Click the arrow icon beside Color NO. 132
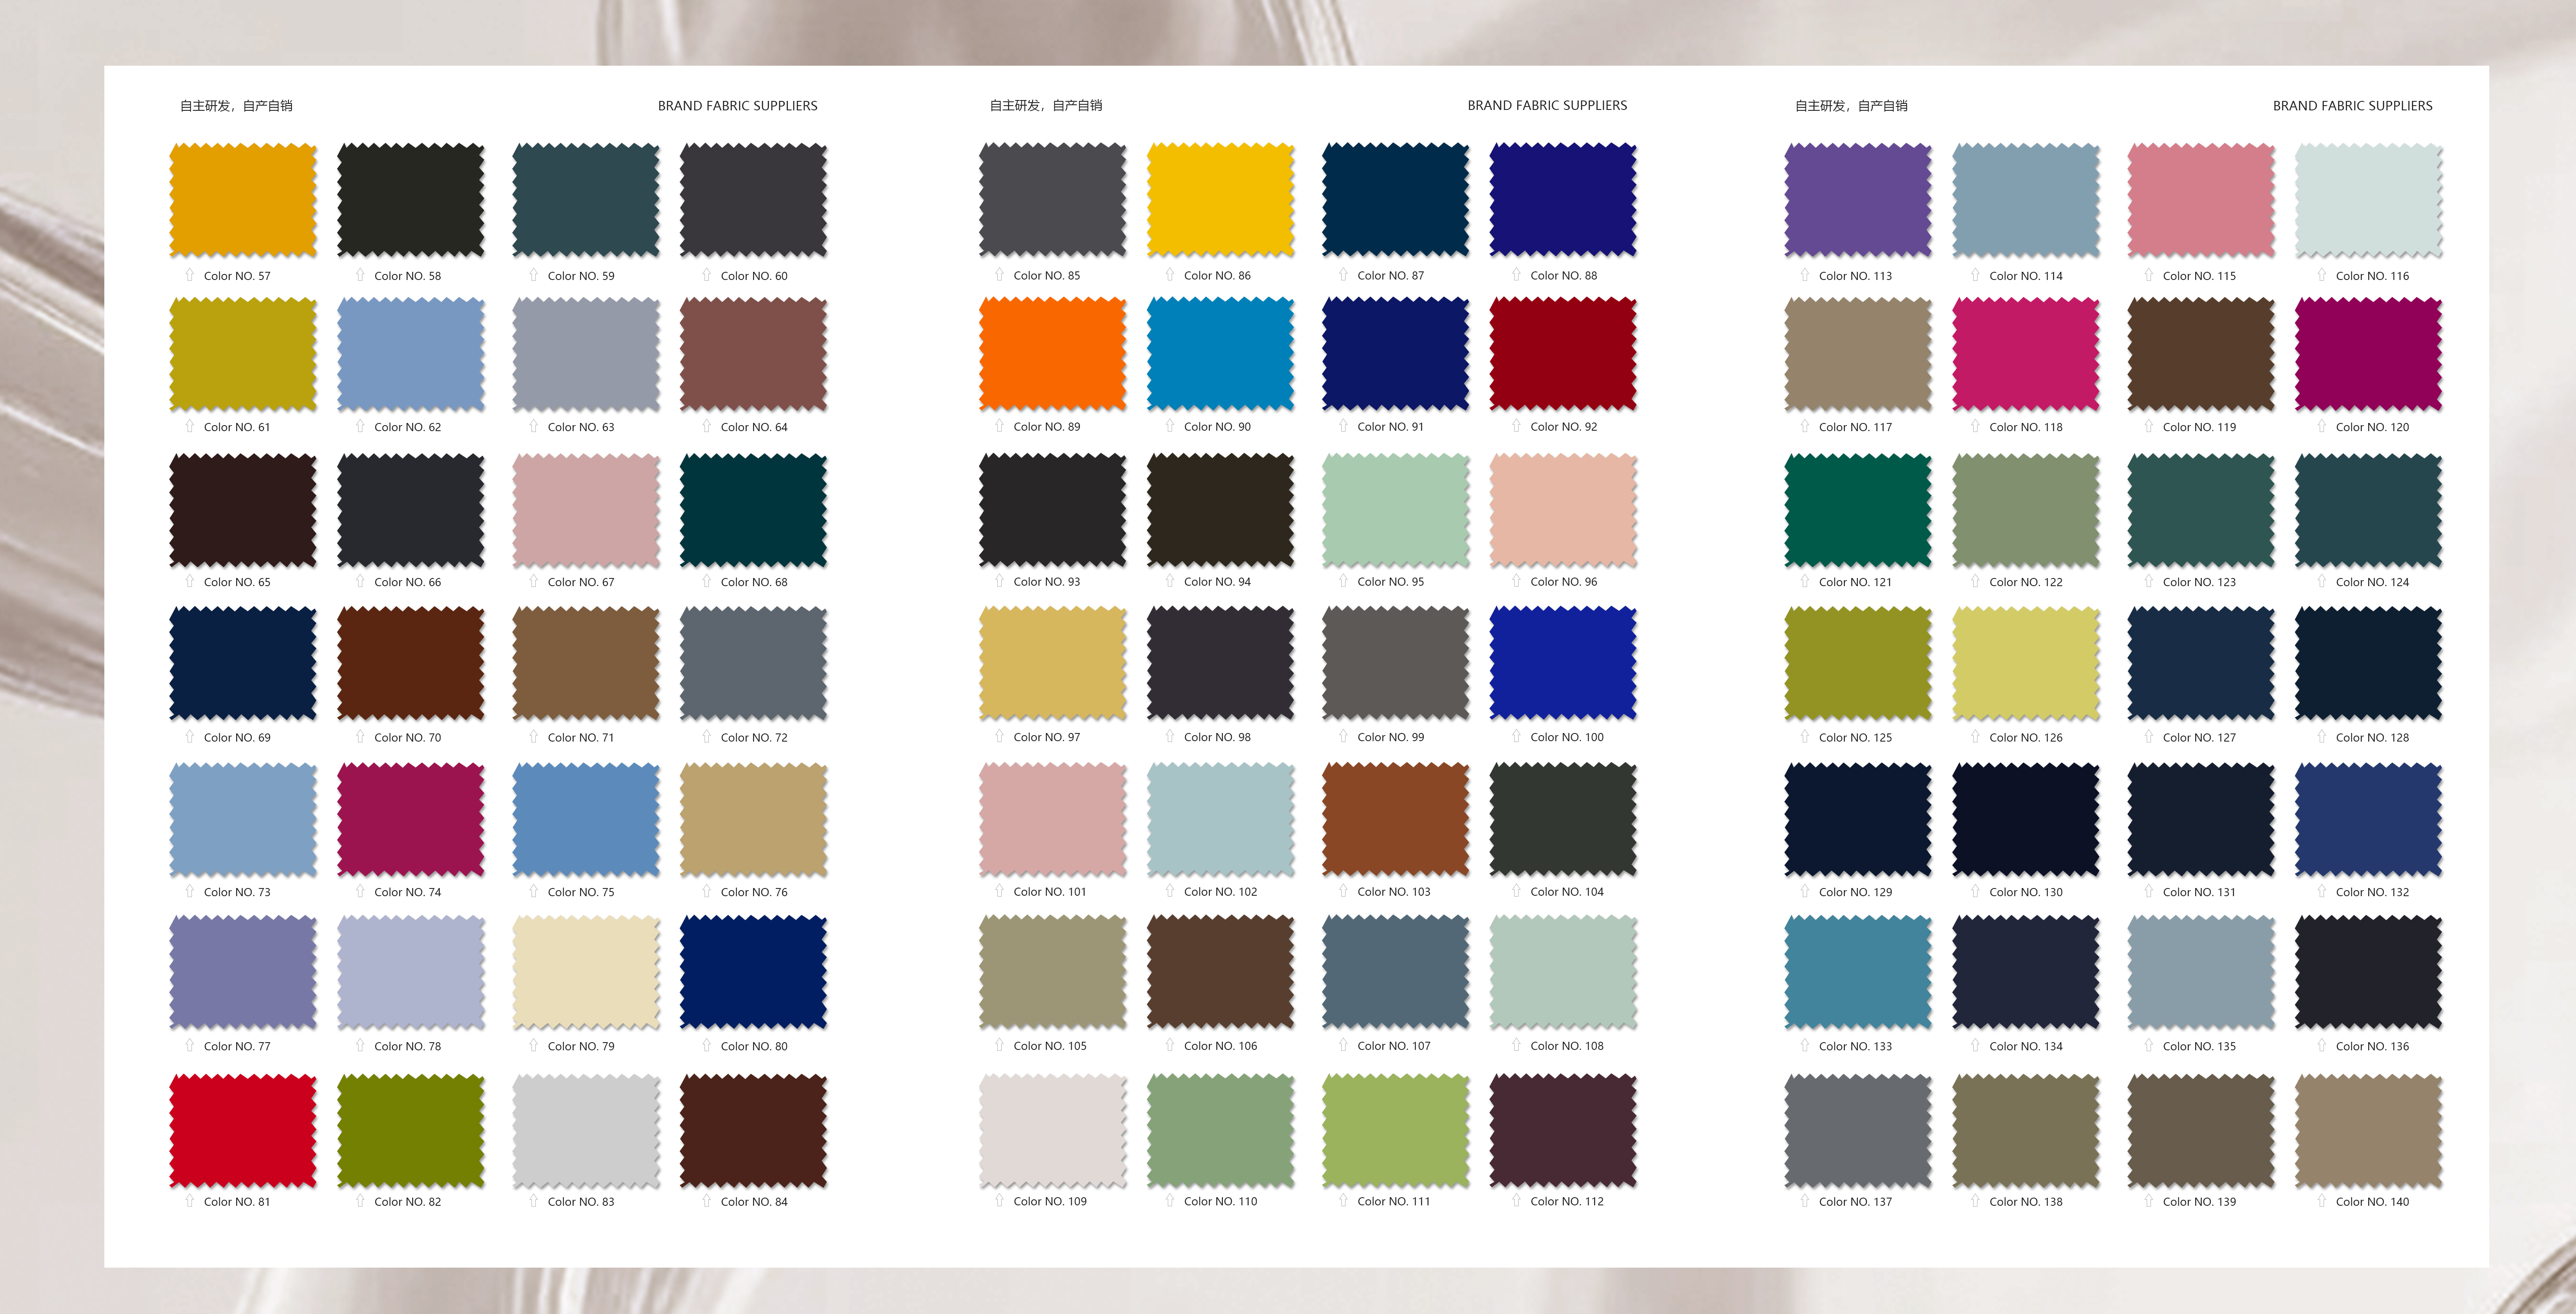This screenshot has width=2576, height=1314. tap(2322, 891)
